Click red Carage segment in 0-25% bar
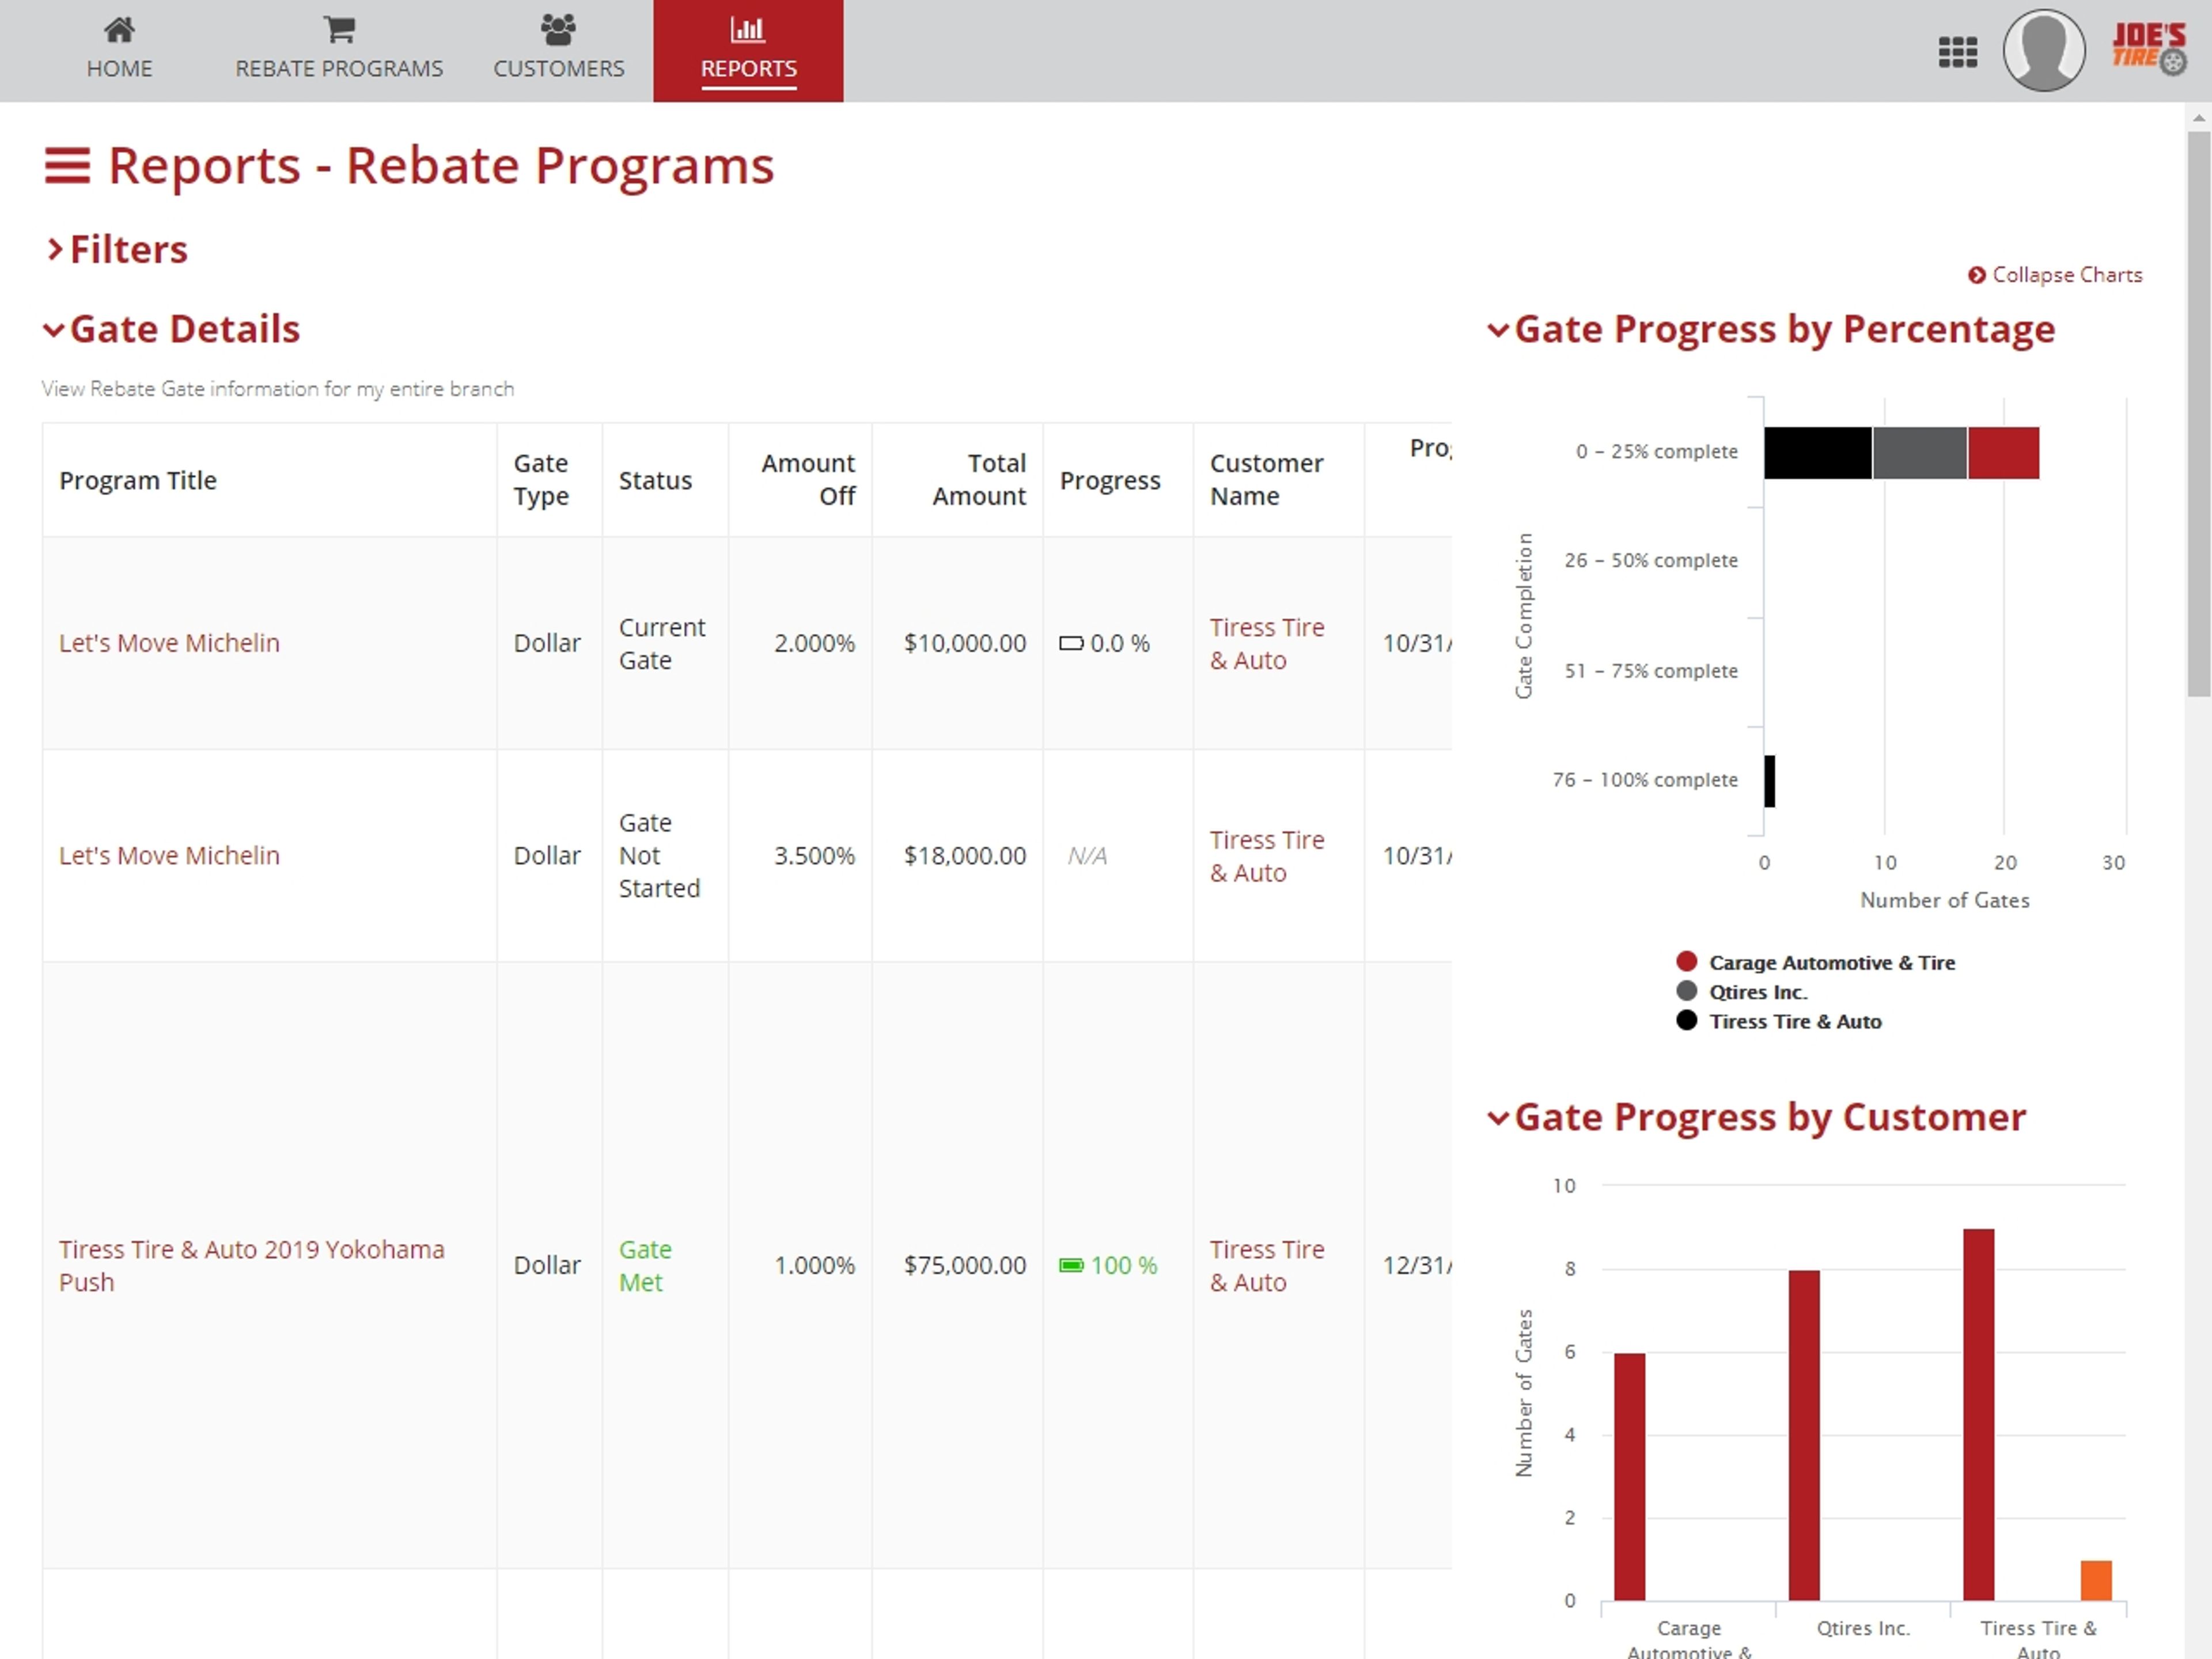This screenshot has height=1659, width=2212. [x=2003, y=453]
